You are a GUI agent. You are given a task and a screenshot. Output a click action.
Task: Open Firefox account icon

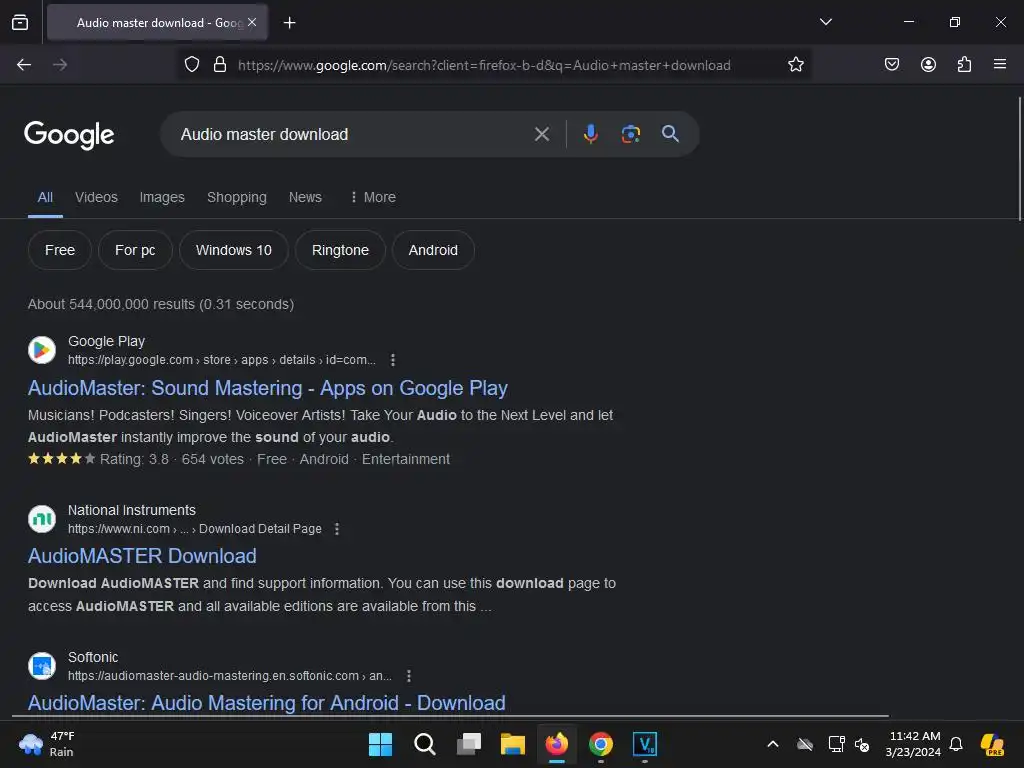pyautogui.click(x=928, y=64)
